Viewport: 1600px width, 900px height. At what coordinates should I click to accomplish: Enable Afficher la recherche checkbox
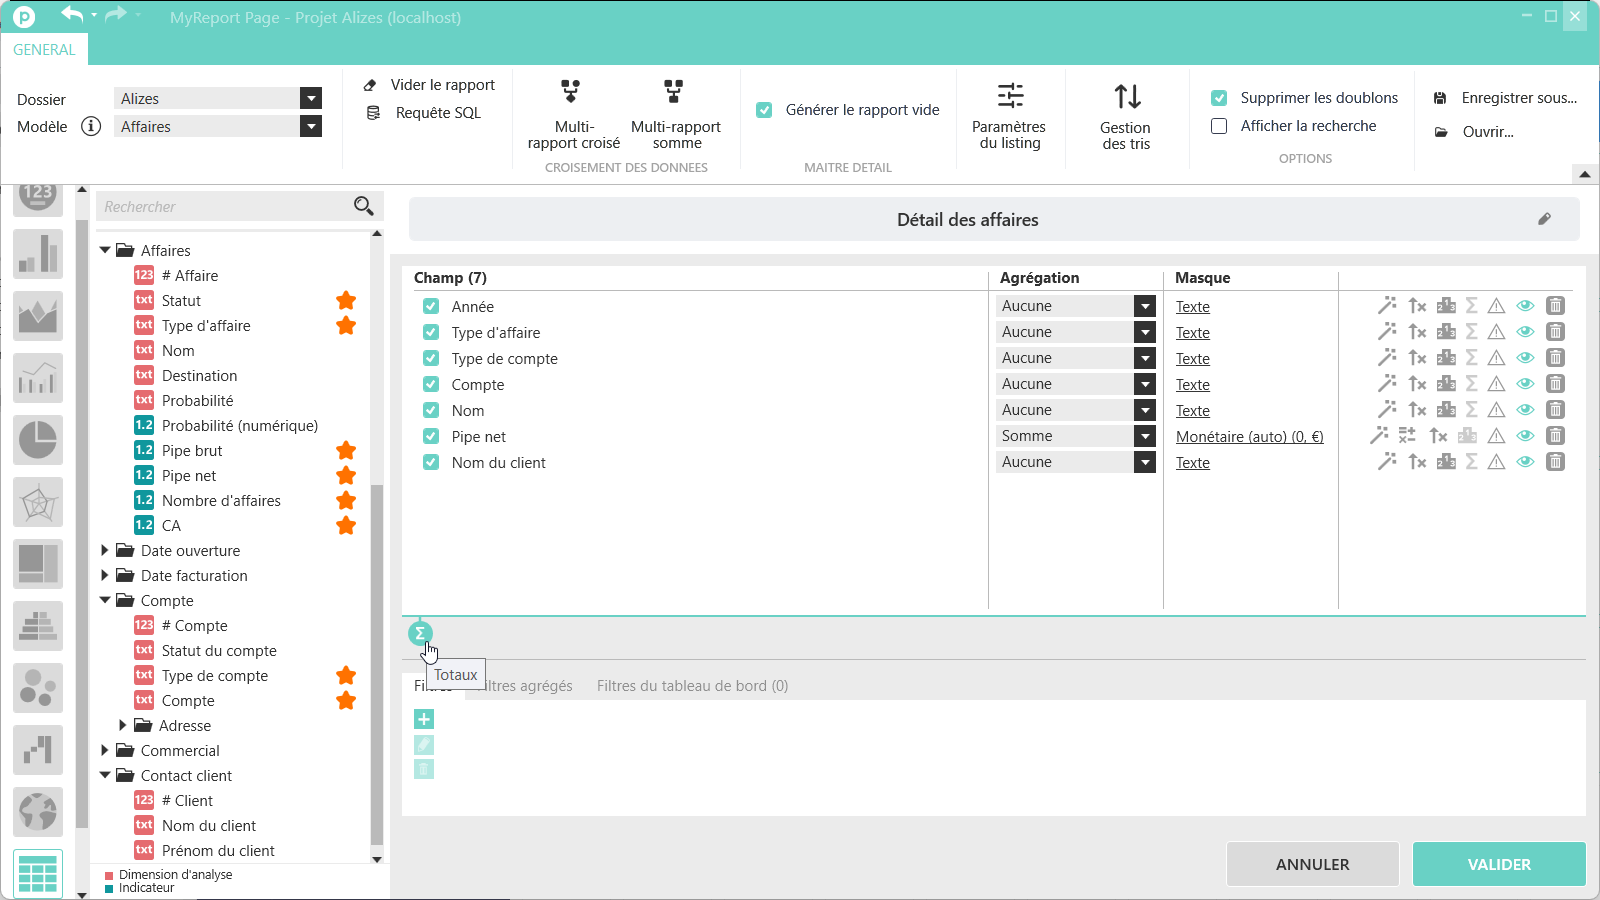pos(1219,126)
